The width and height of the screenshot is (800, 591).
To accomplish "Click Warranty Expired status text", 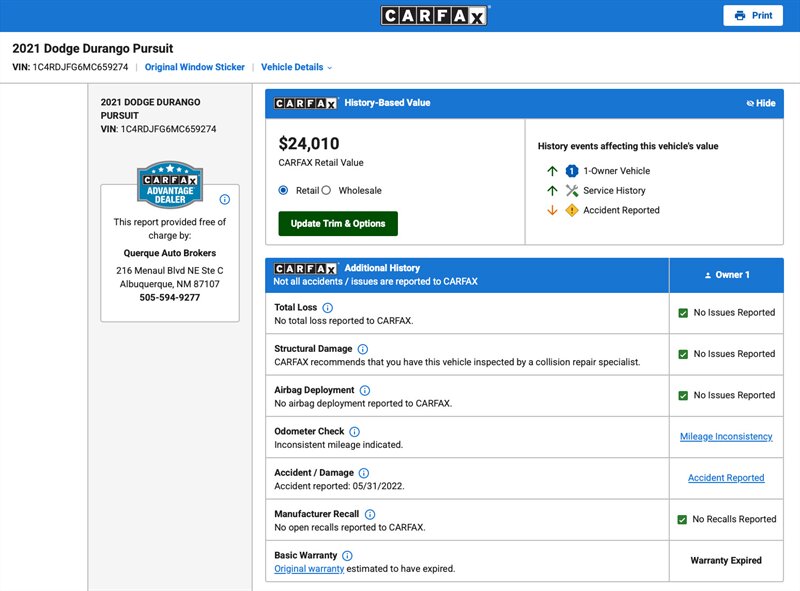I will pos(726,560).
